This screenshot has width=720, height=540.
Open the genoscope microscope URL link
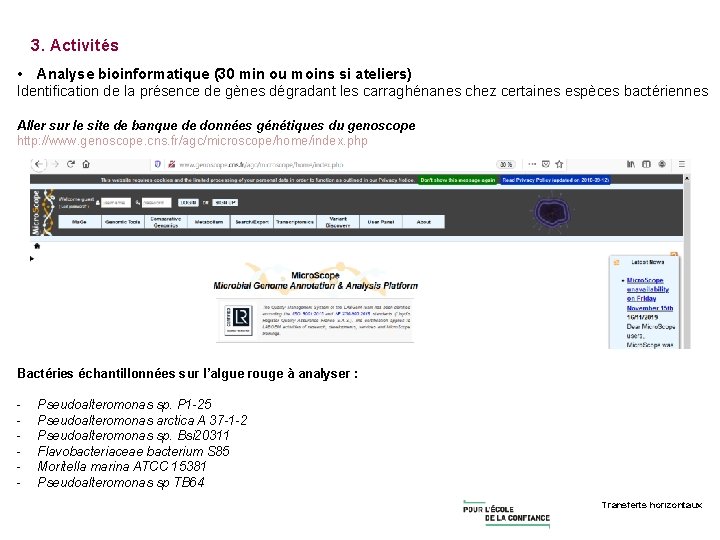[x=192, y=141]
